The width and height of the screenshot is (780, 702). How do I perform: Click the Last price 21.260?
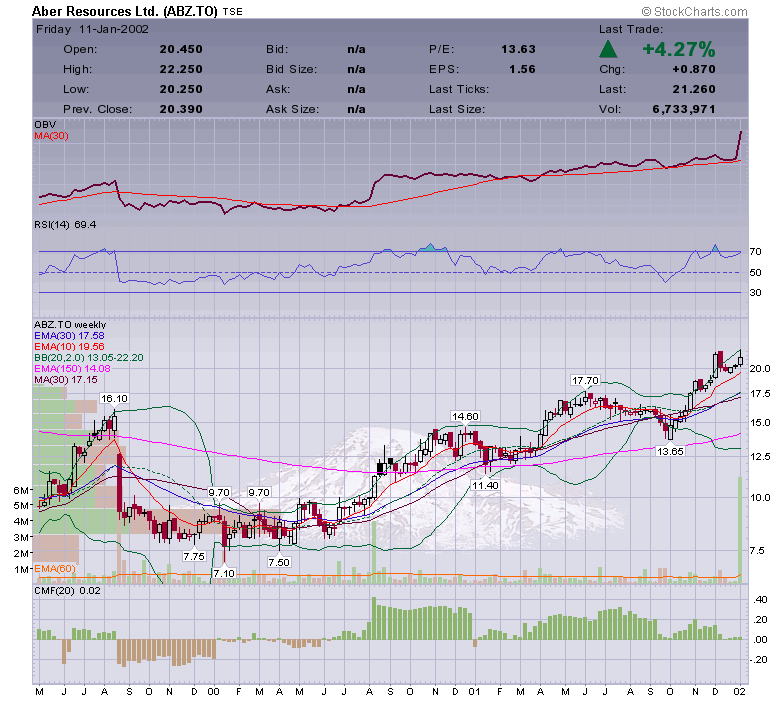(x=694, y=89)
